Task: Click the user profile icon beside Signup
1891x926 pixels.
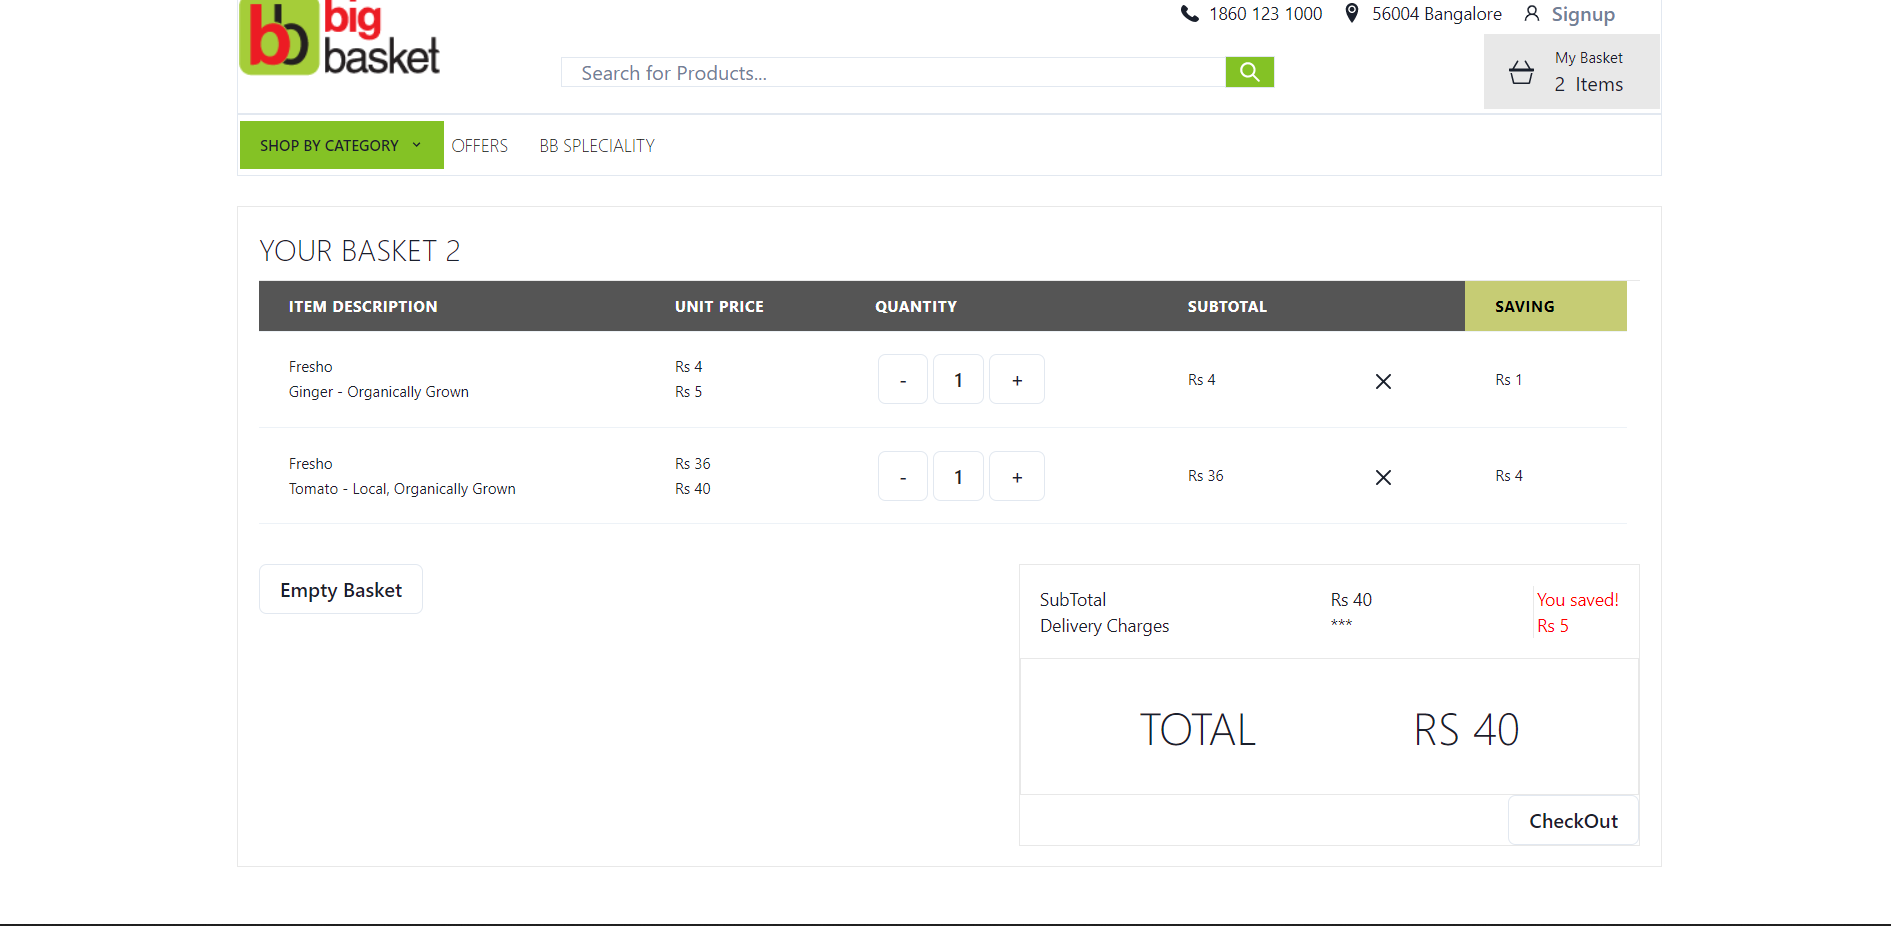Action: pos(1533,13)
